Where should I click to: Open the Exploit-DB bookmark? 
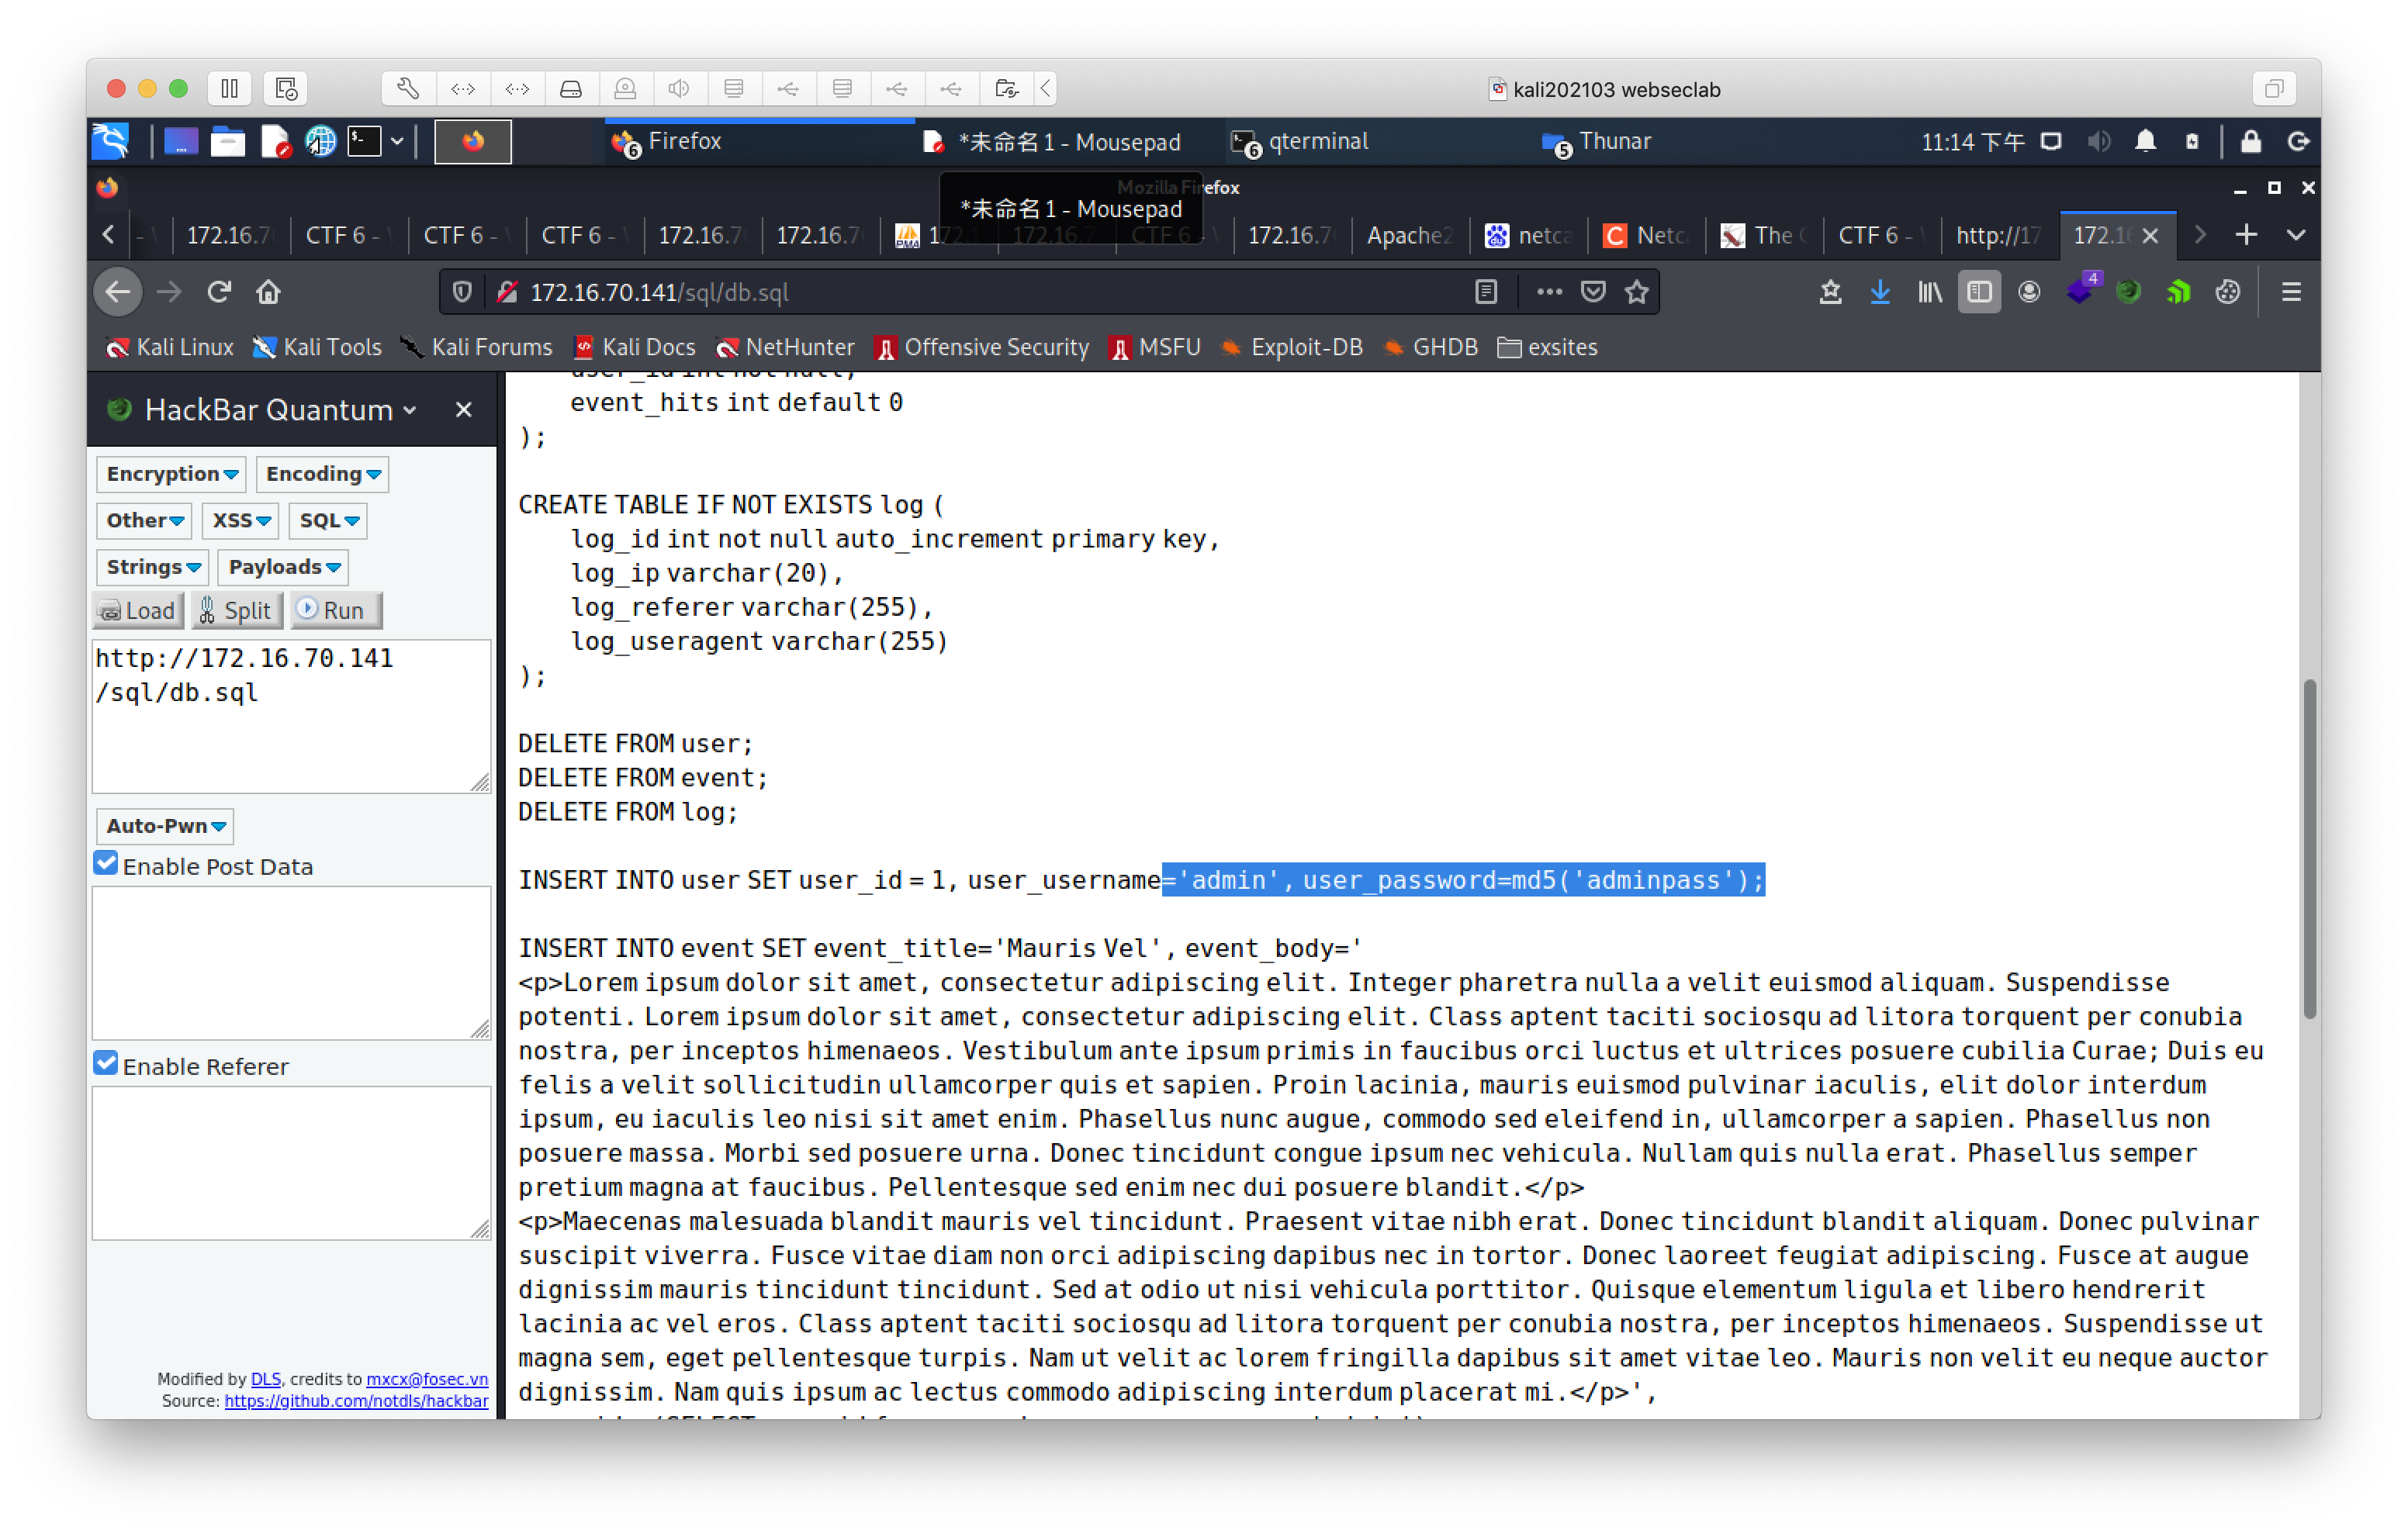coord(1291,348)
